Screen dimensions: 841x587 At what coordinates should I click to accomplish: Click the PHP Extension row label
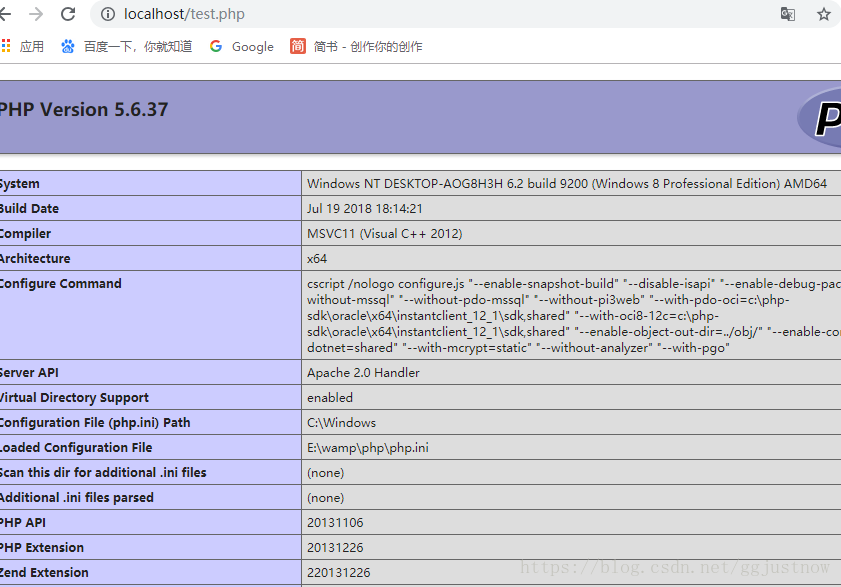click(x=42, y=547)
